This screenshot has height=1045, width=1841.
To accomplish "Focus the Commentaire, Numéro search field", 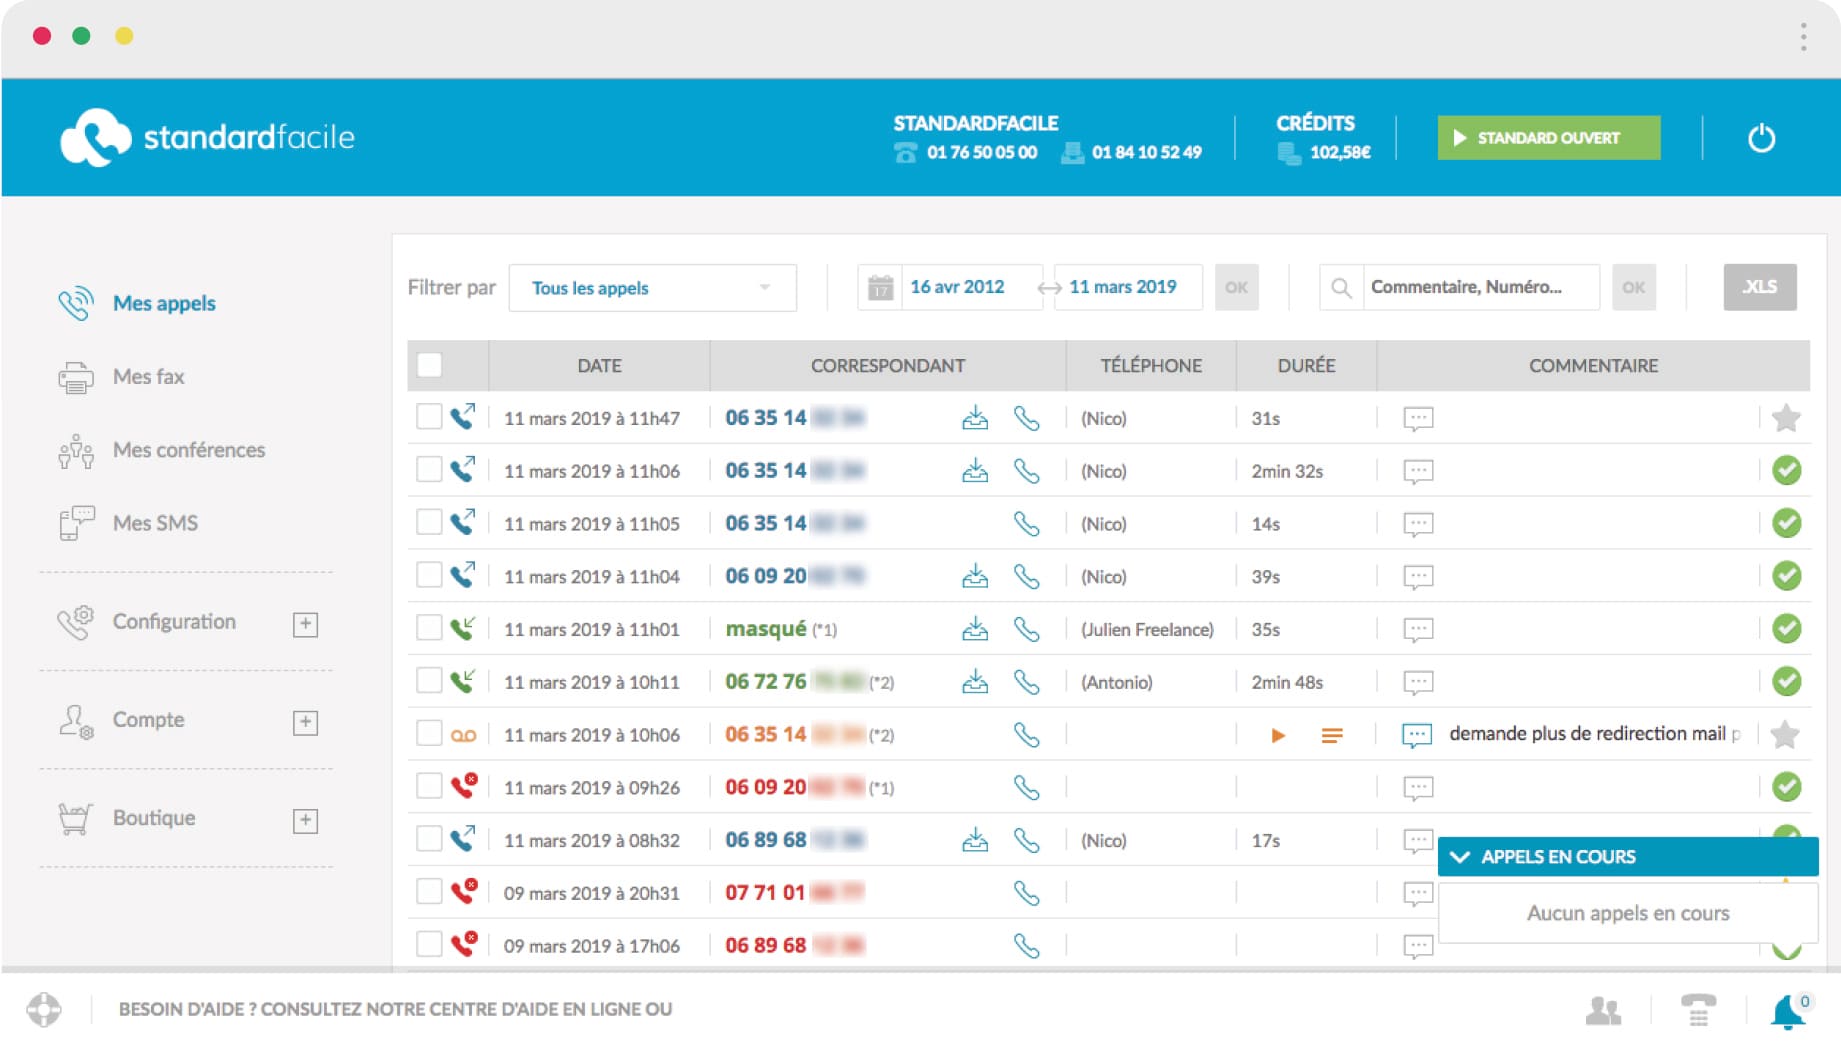I will click(x=1481, y=288).
